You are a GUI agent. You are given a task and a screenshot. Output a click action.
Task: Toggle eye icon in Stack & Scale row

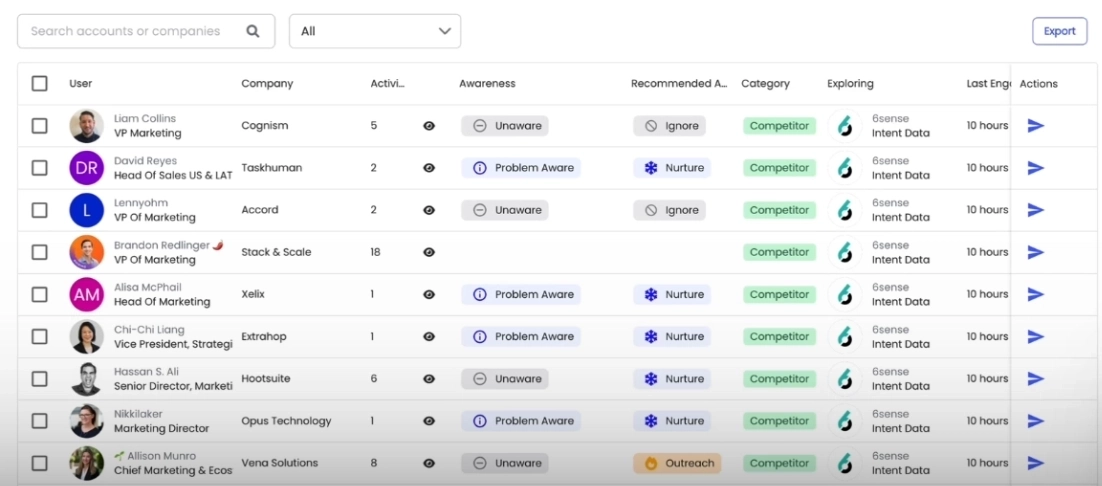[429, 252]
